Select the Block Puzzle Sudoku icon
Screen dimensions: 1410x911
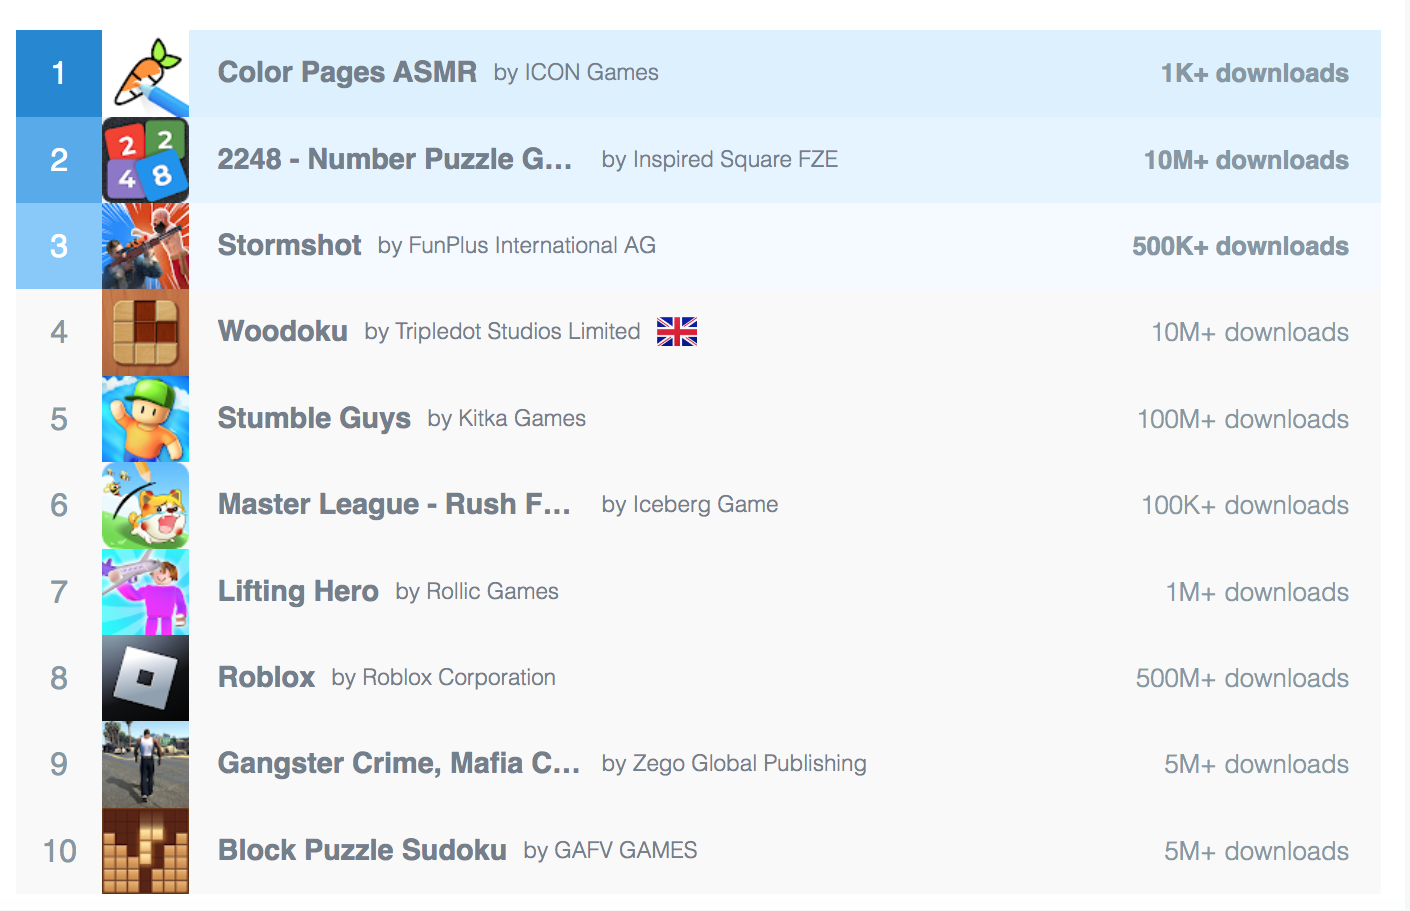145,851
